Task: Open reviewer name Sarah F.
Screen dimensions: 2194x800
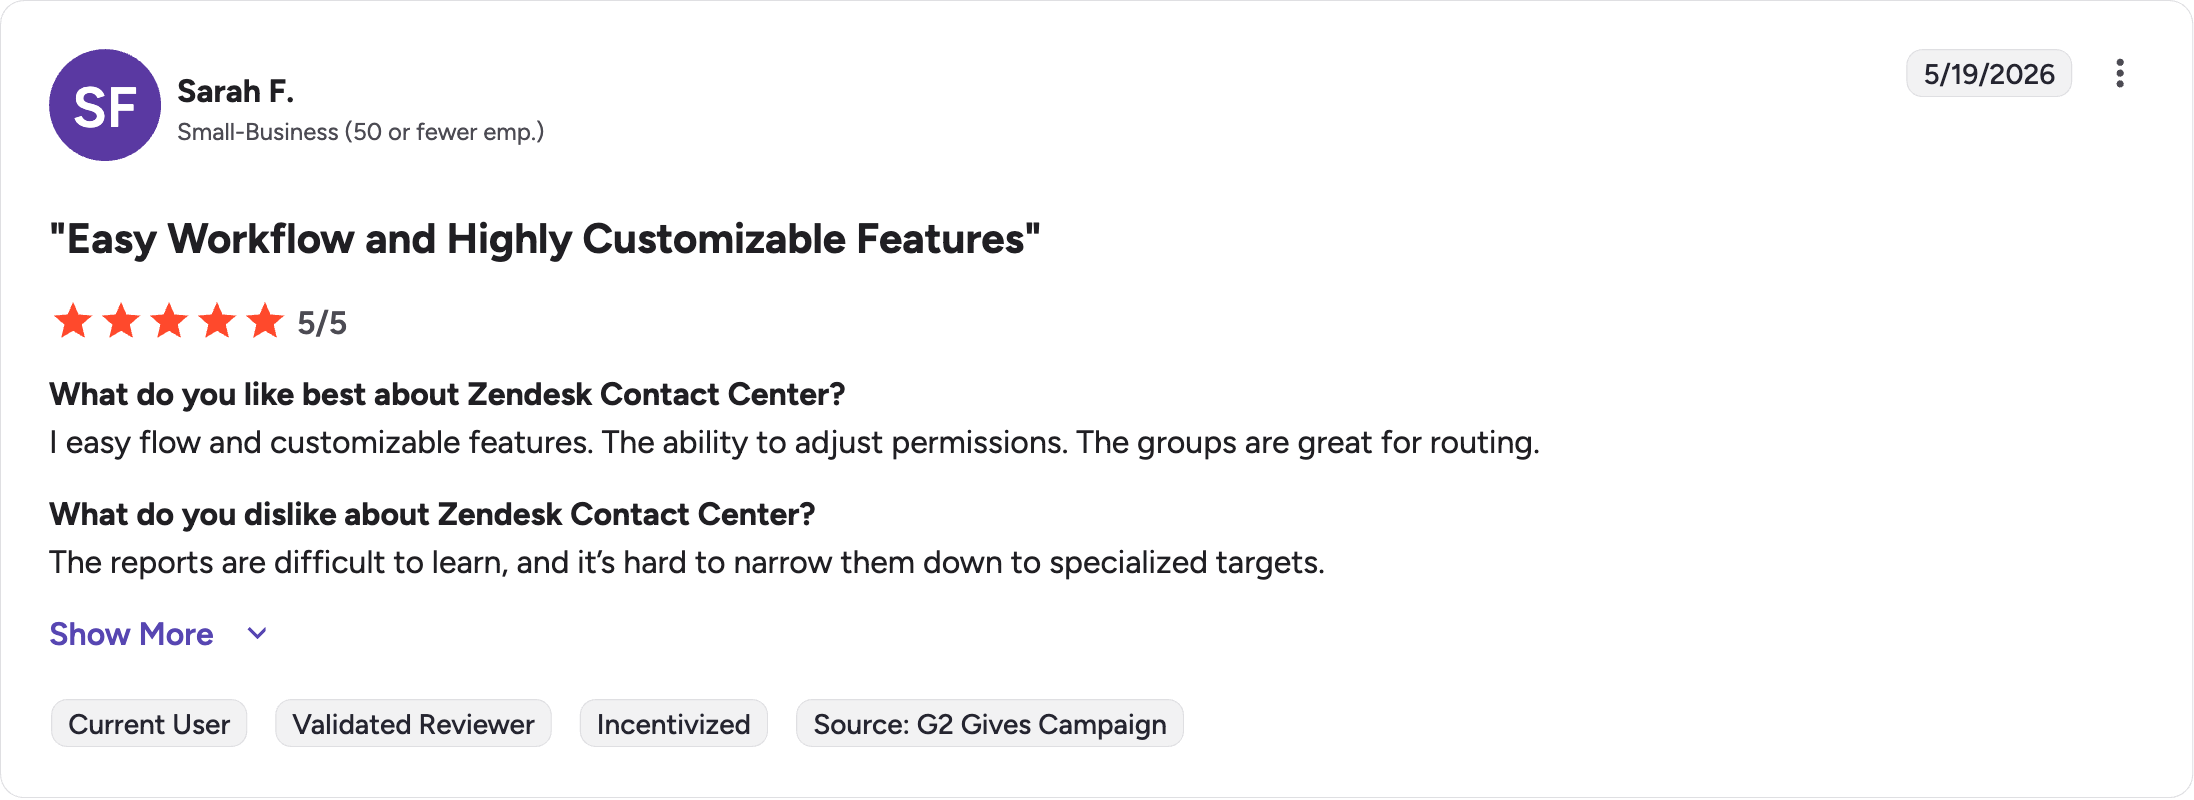Action: pos(235,91)
